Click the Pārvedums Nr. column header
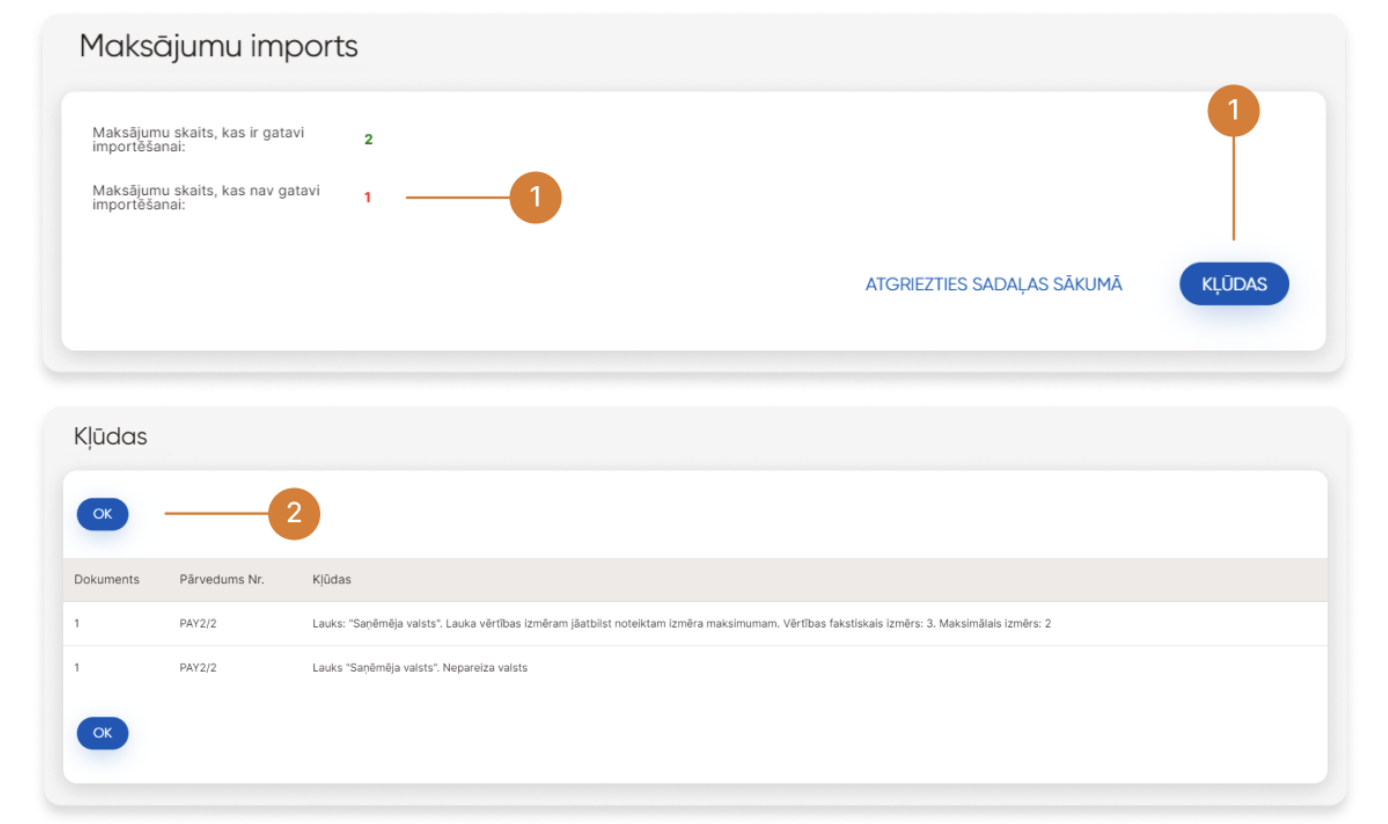This screenshot has width=1388, height=824. 221,579
